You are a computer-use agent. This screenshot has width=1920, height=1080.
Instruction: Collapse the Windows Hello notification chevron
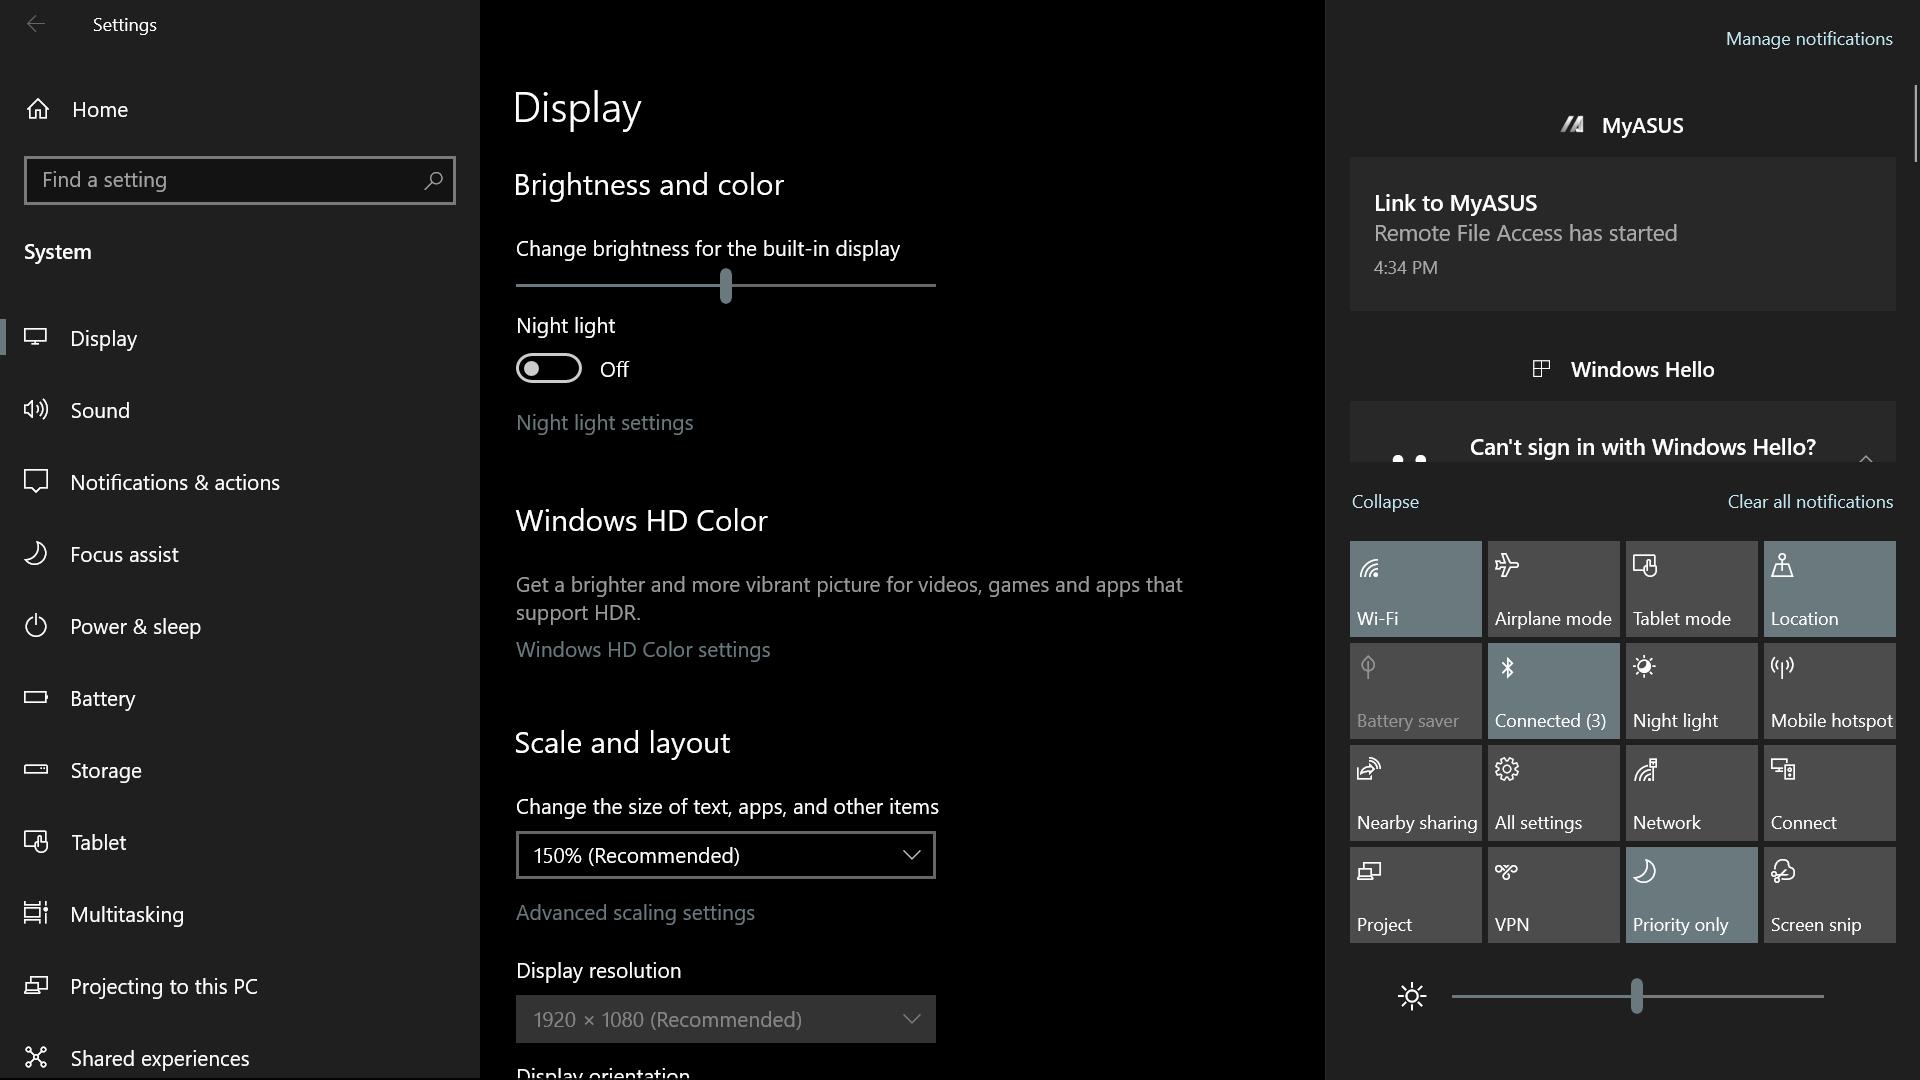(x=1866, y=458)
